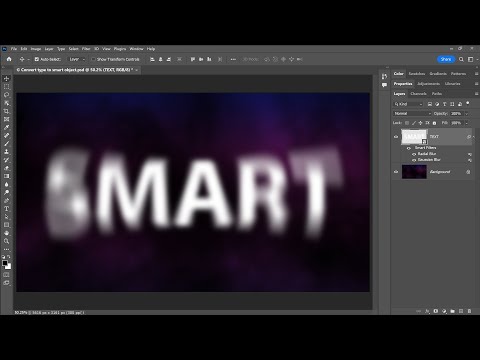Select the Object Selection tool
The width and height of the screenshot is (480, 360).
[6, 103]
